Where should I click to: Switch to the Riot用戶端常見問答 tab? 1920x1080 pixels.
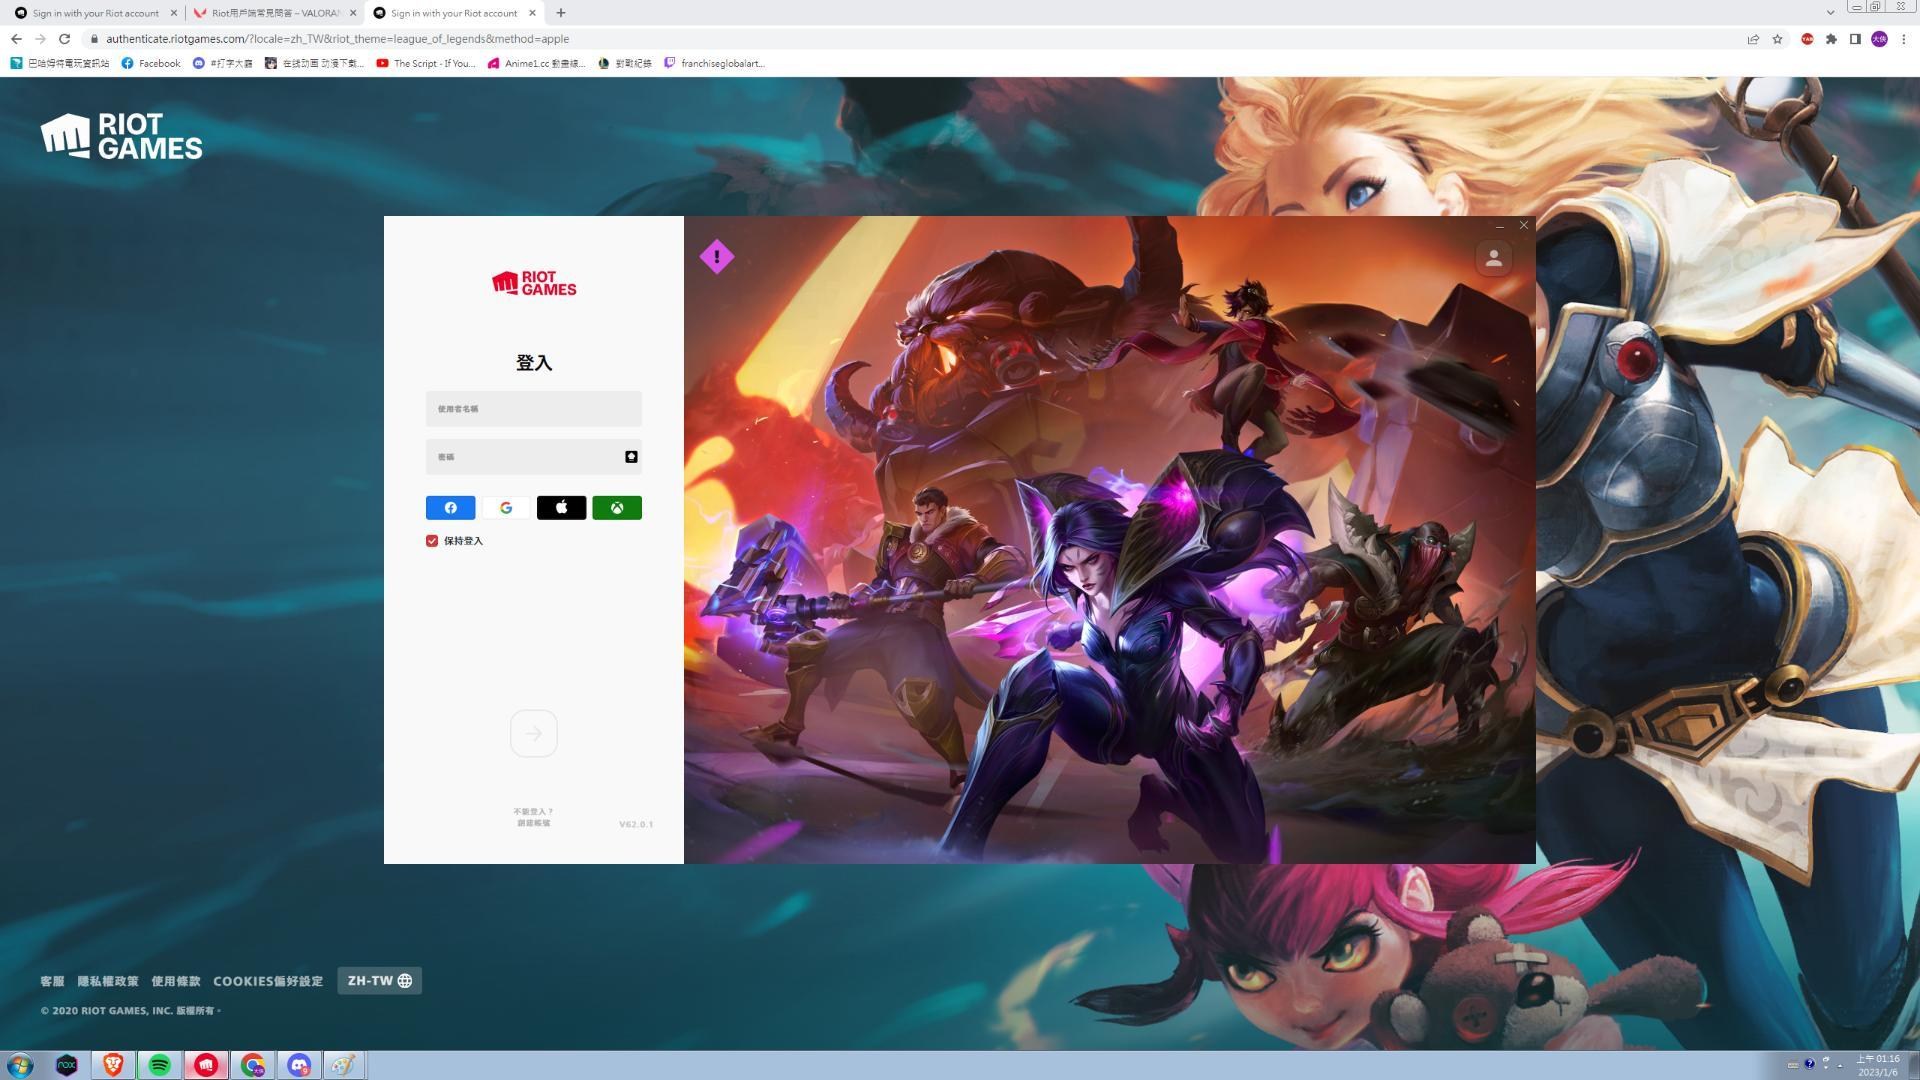coord(270,13)
